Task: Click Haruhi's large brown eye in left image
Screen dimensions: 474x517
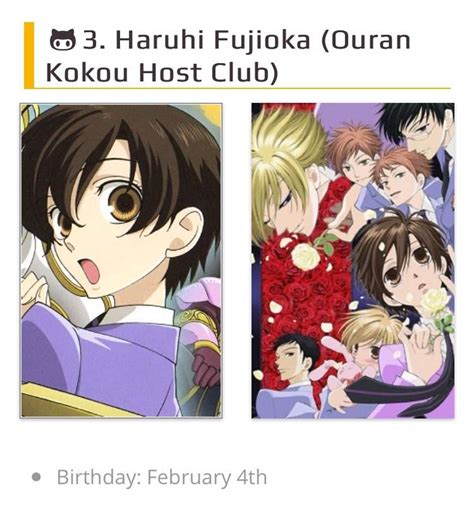Action: pos(124,202)
